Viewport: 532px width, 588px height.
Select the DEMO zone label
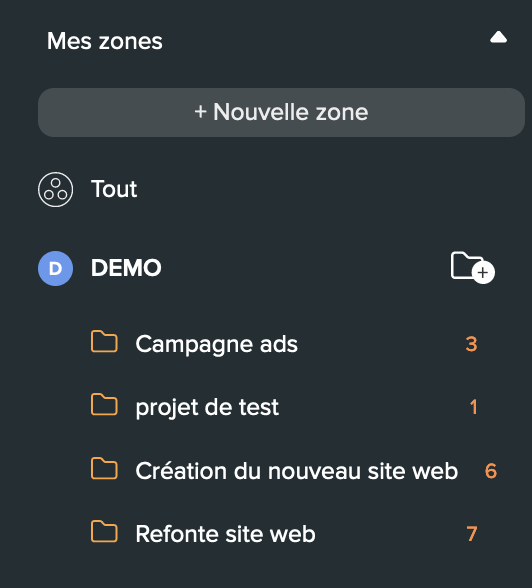click(126, 268)
